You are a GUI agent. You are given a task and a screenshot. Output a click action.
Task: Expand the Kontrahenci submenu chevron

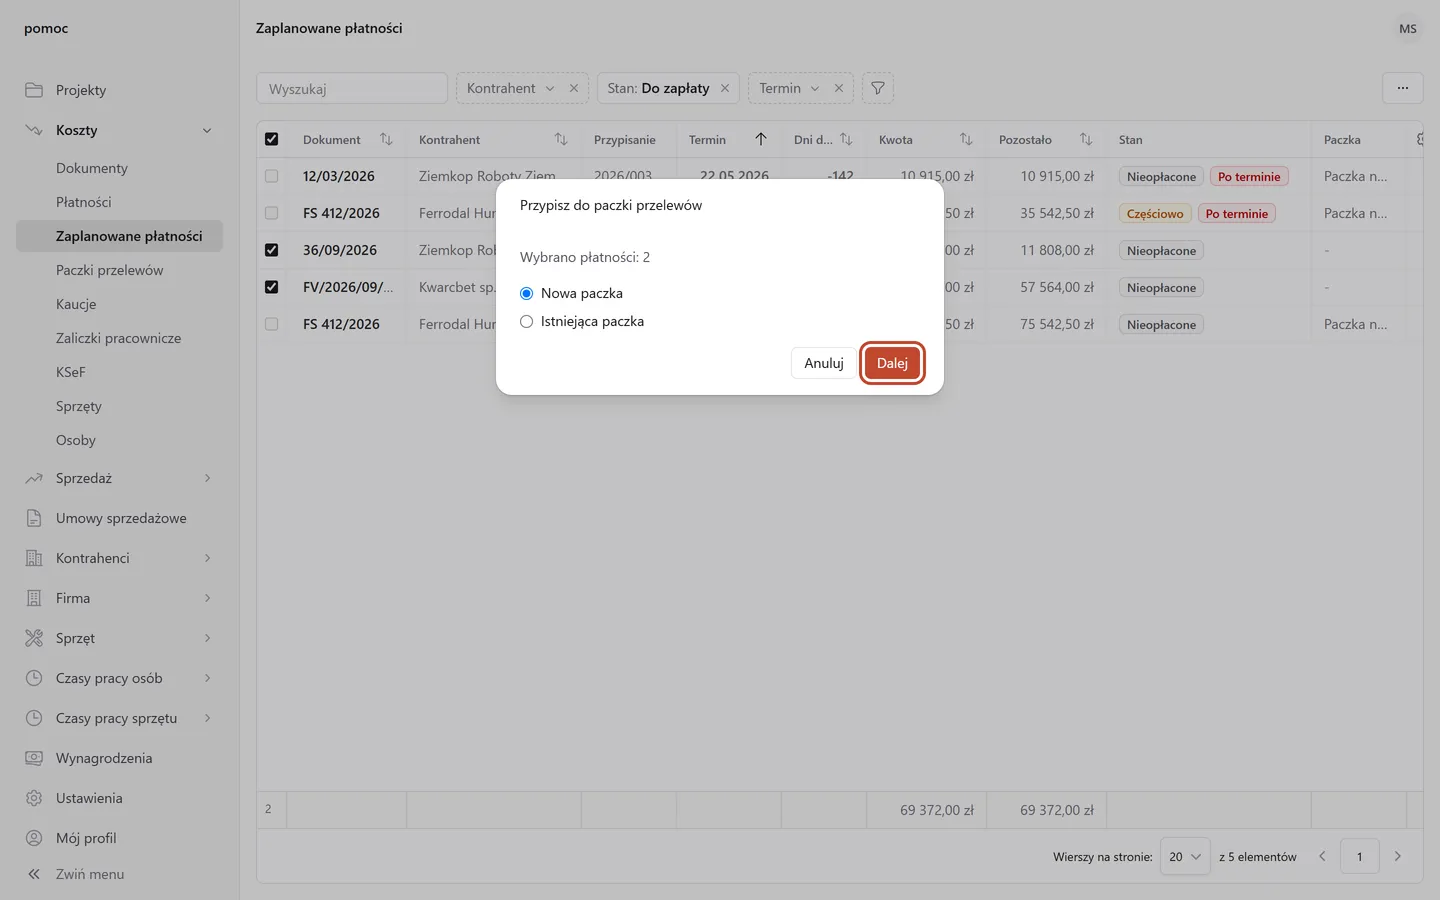[207, 558]
